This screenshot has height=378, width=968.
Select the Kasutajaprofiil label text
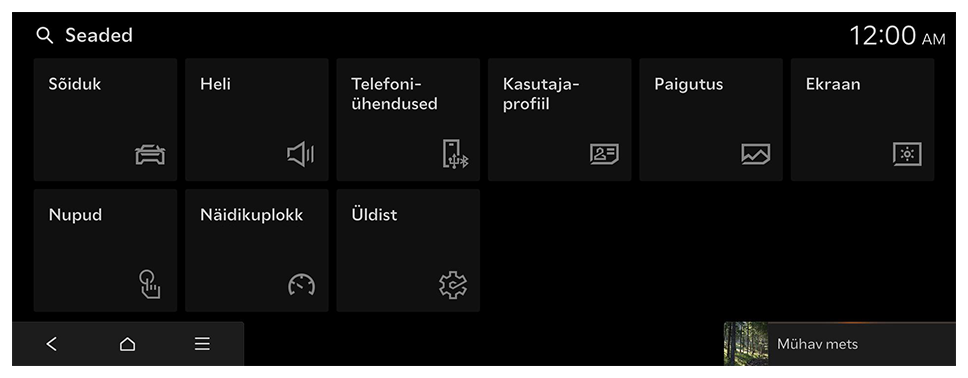(541, 94)
